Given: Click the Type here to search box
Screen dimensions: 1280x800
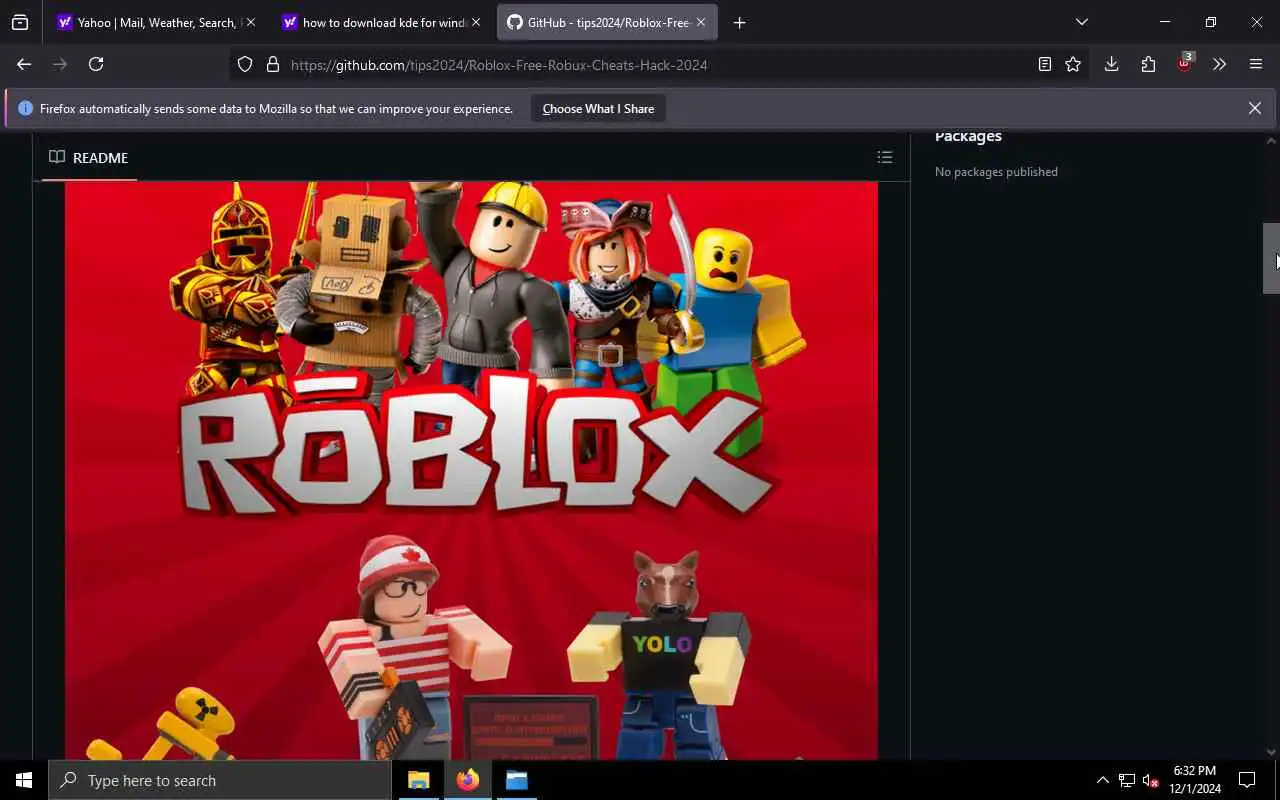Looking at the screenshot, I should [220, 780].
